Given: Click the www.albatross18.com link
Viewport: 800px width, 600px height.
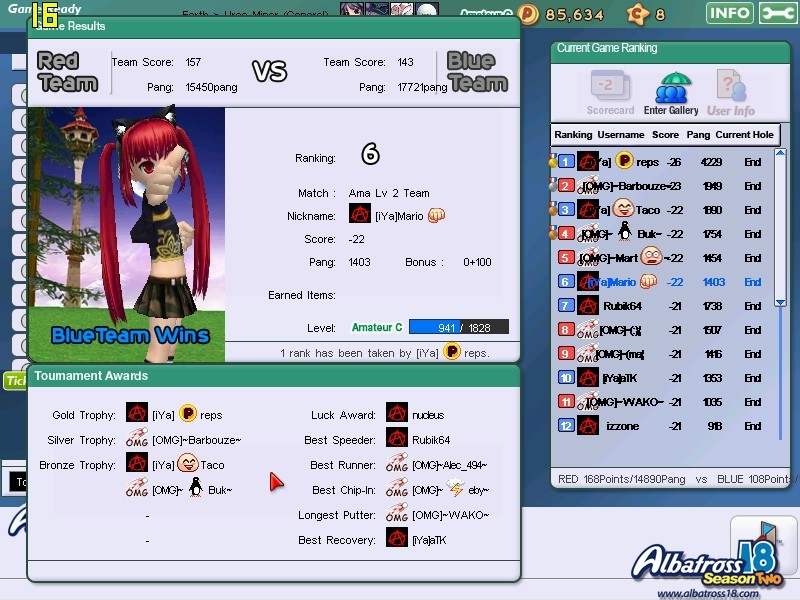Looking at the screenshot, I should tap(708, 593).
